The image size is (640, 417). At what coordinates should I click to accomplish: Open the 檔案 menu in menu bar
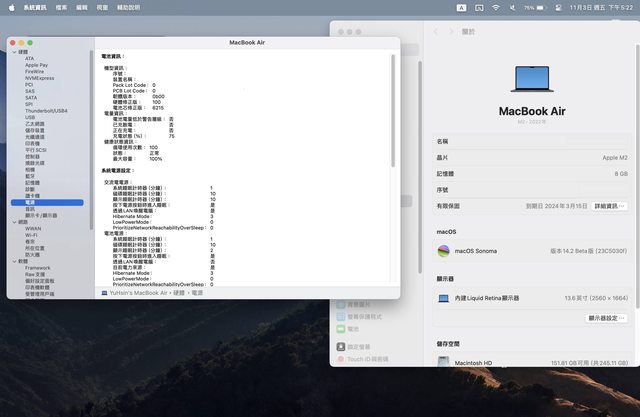tap(62, 7)
